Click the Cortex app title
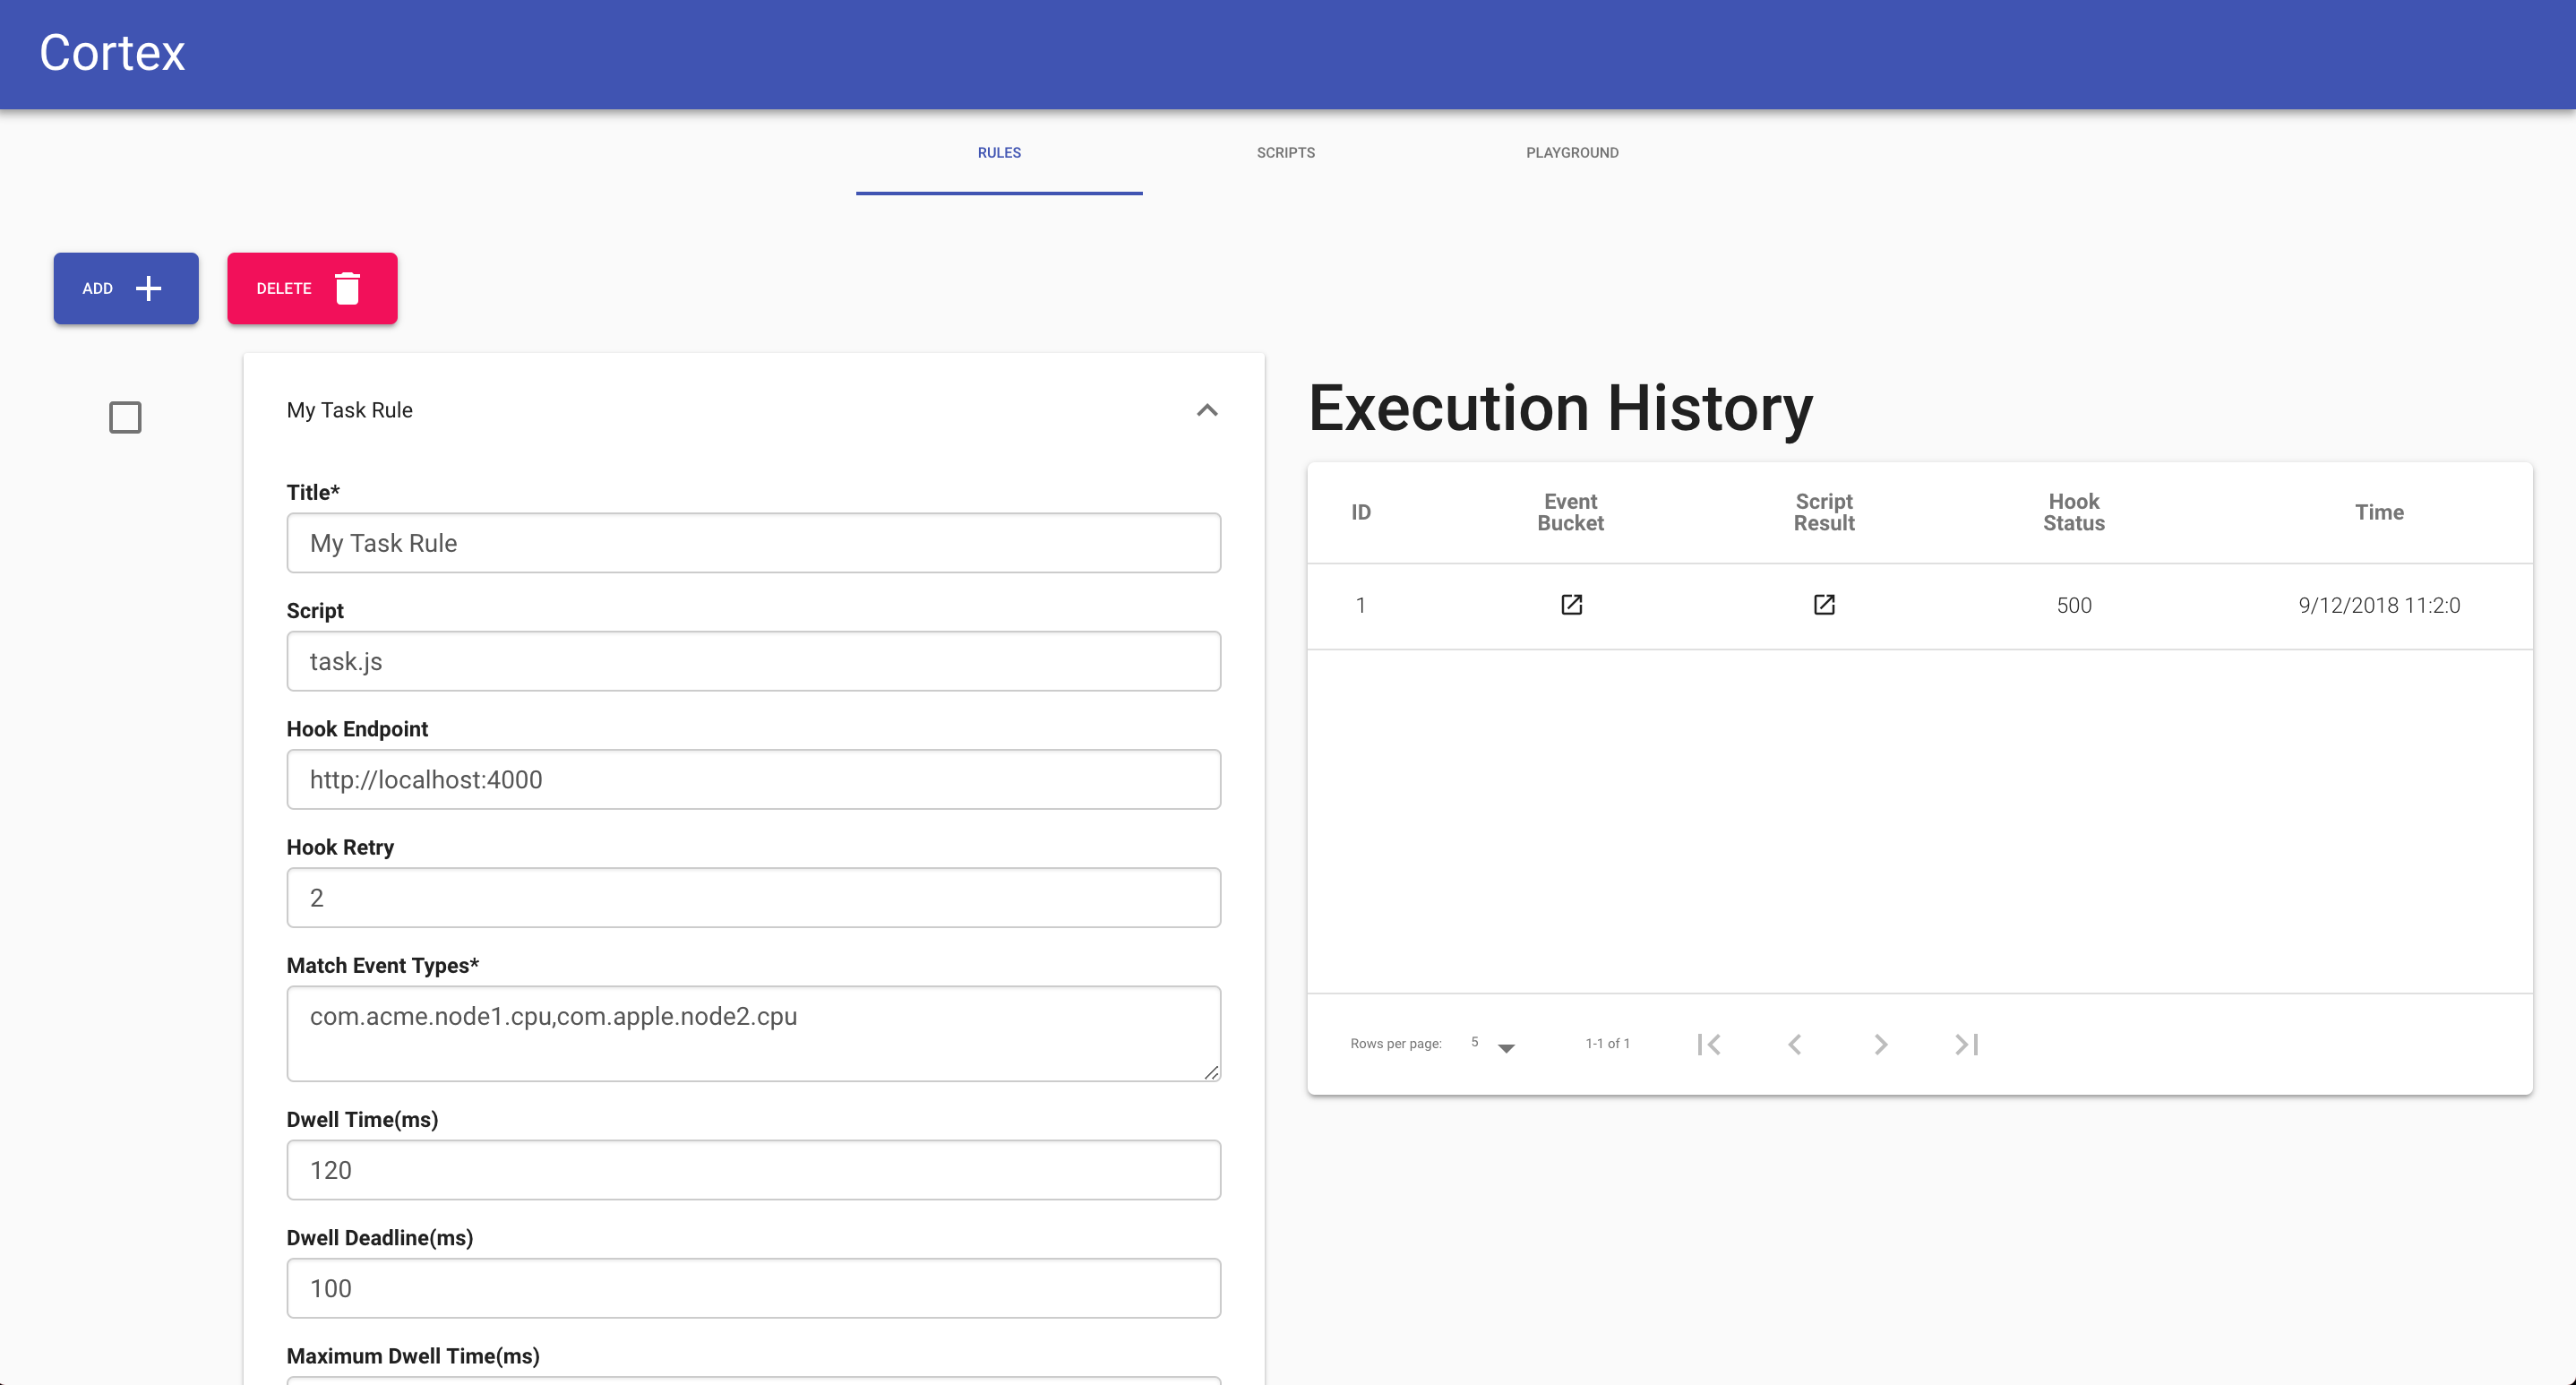This screenshot has width=2576, height=1385. [x=112, y=53]
